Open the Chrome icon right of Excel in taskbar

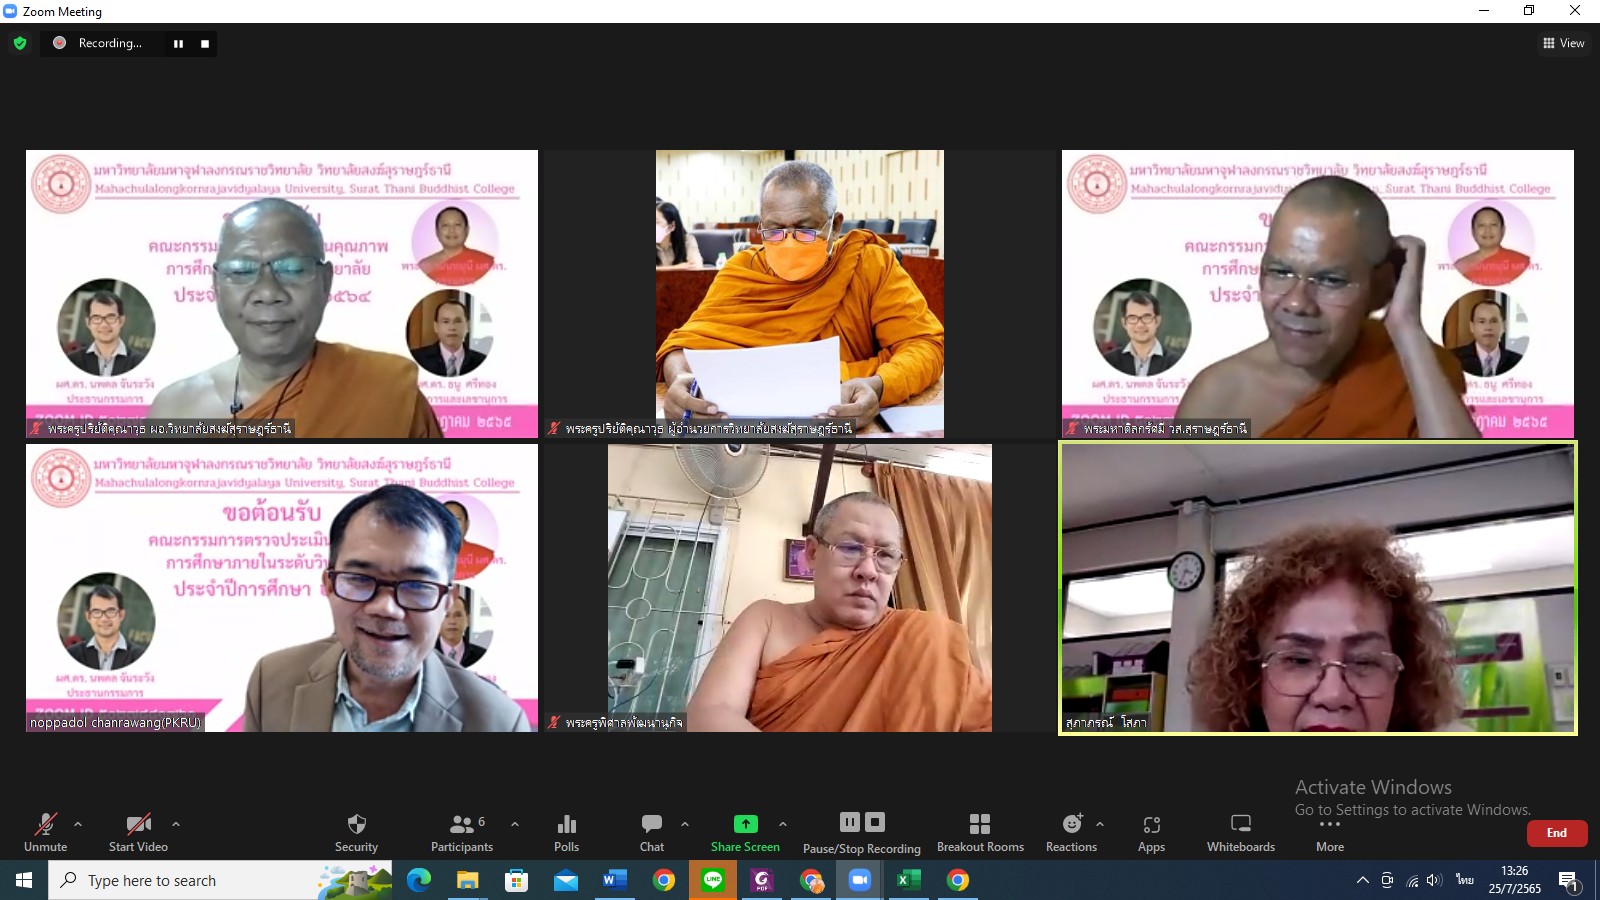click(x=958, y=880)
